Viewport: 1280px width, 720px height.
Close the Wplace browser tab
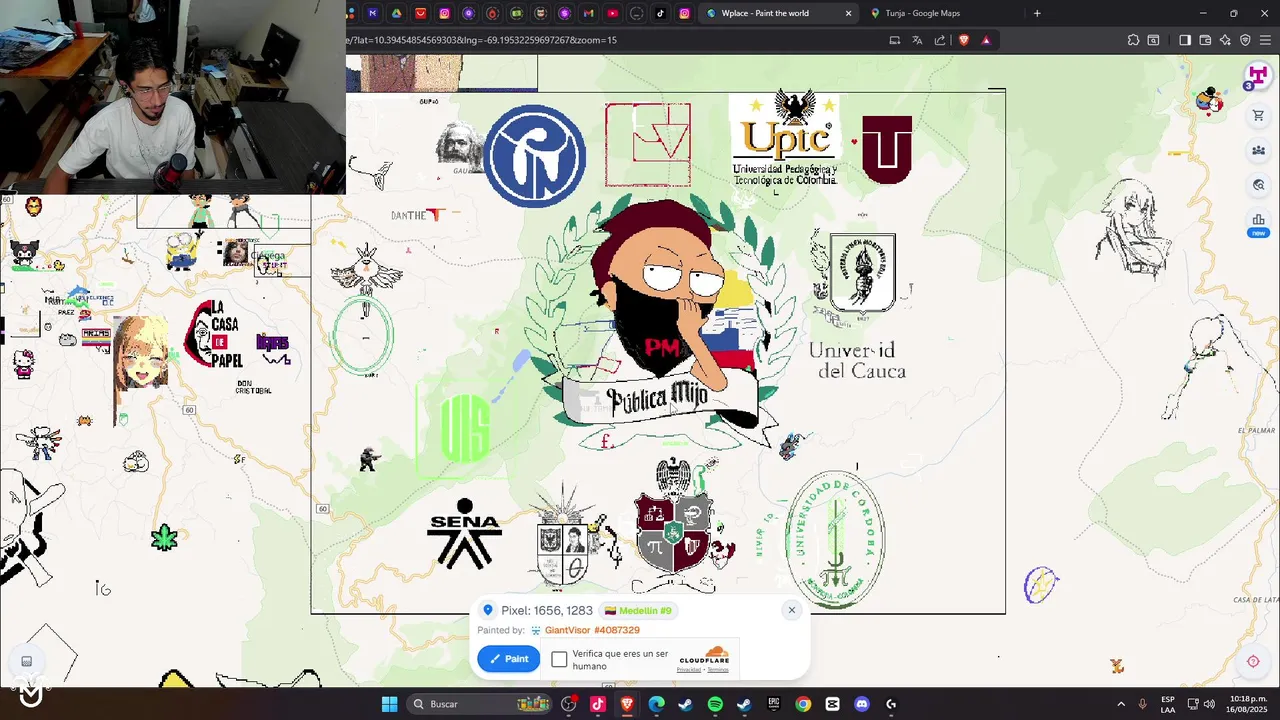point(848,13)
